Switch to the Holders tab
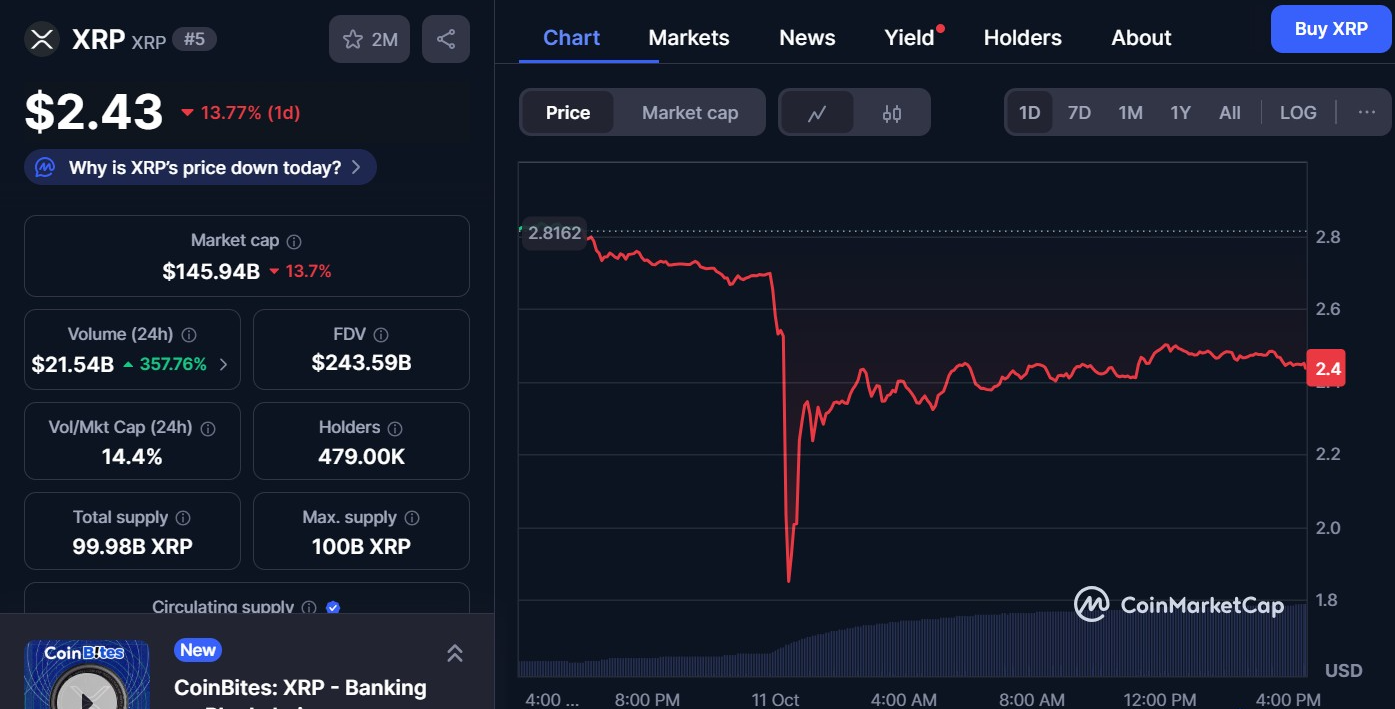This screenshot has width=1395, height=709. [1022, 38]
